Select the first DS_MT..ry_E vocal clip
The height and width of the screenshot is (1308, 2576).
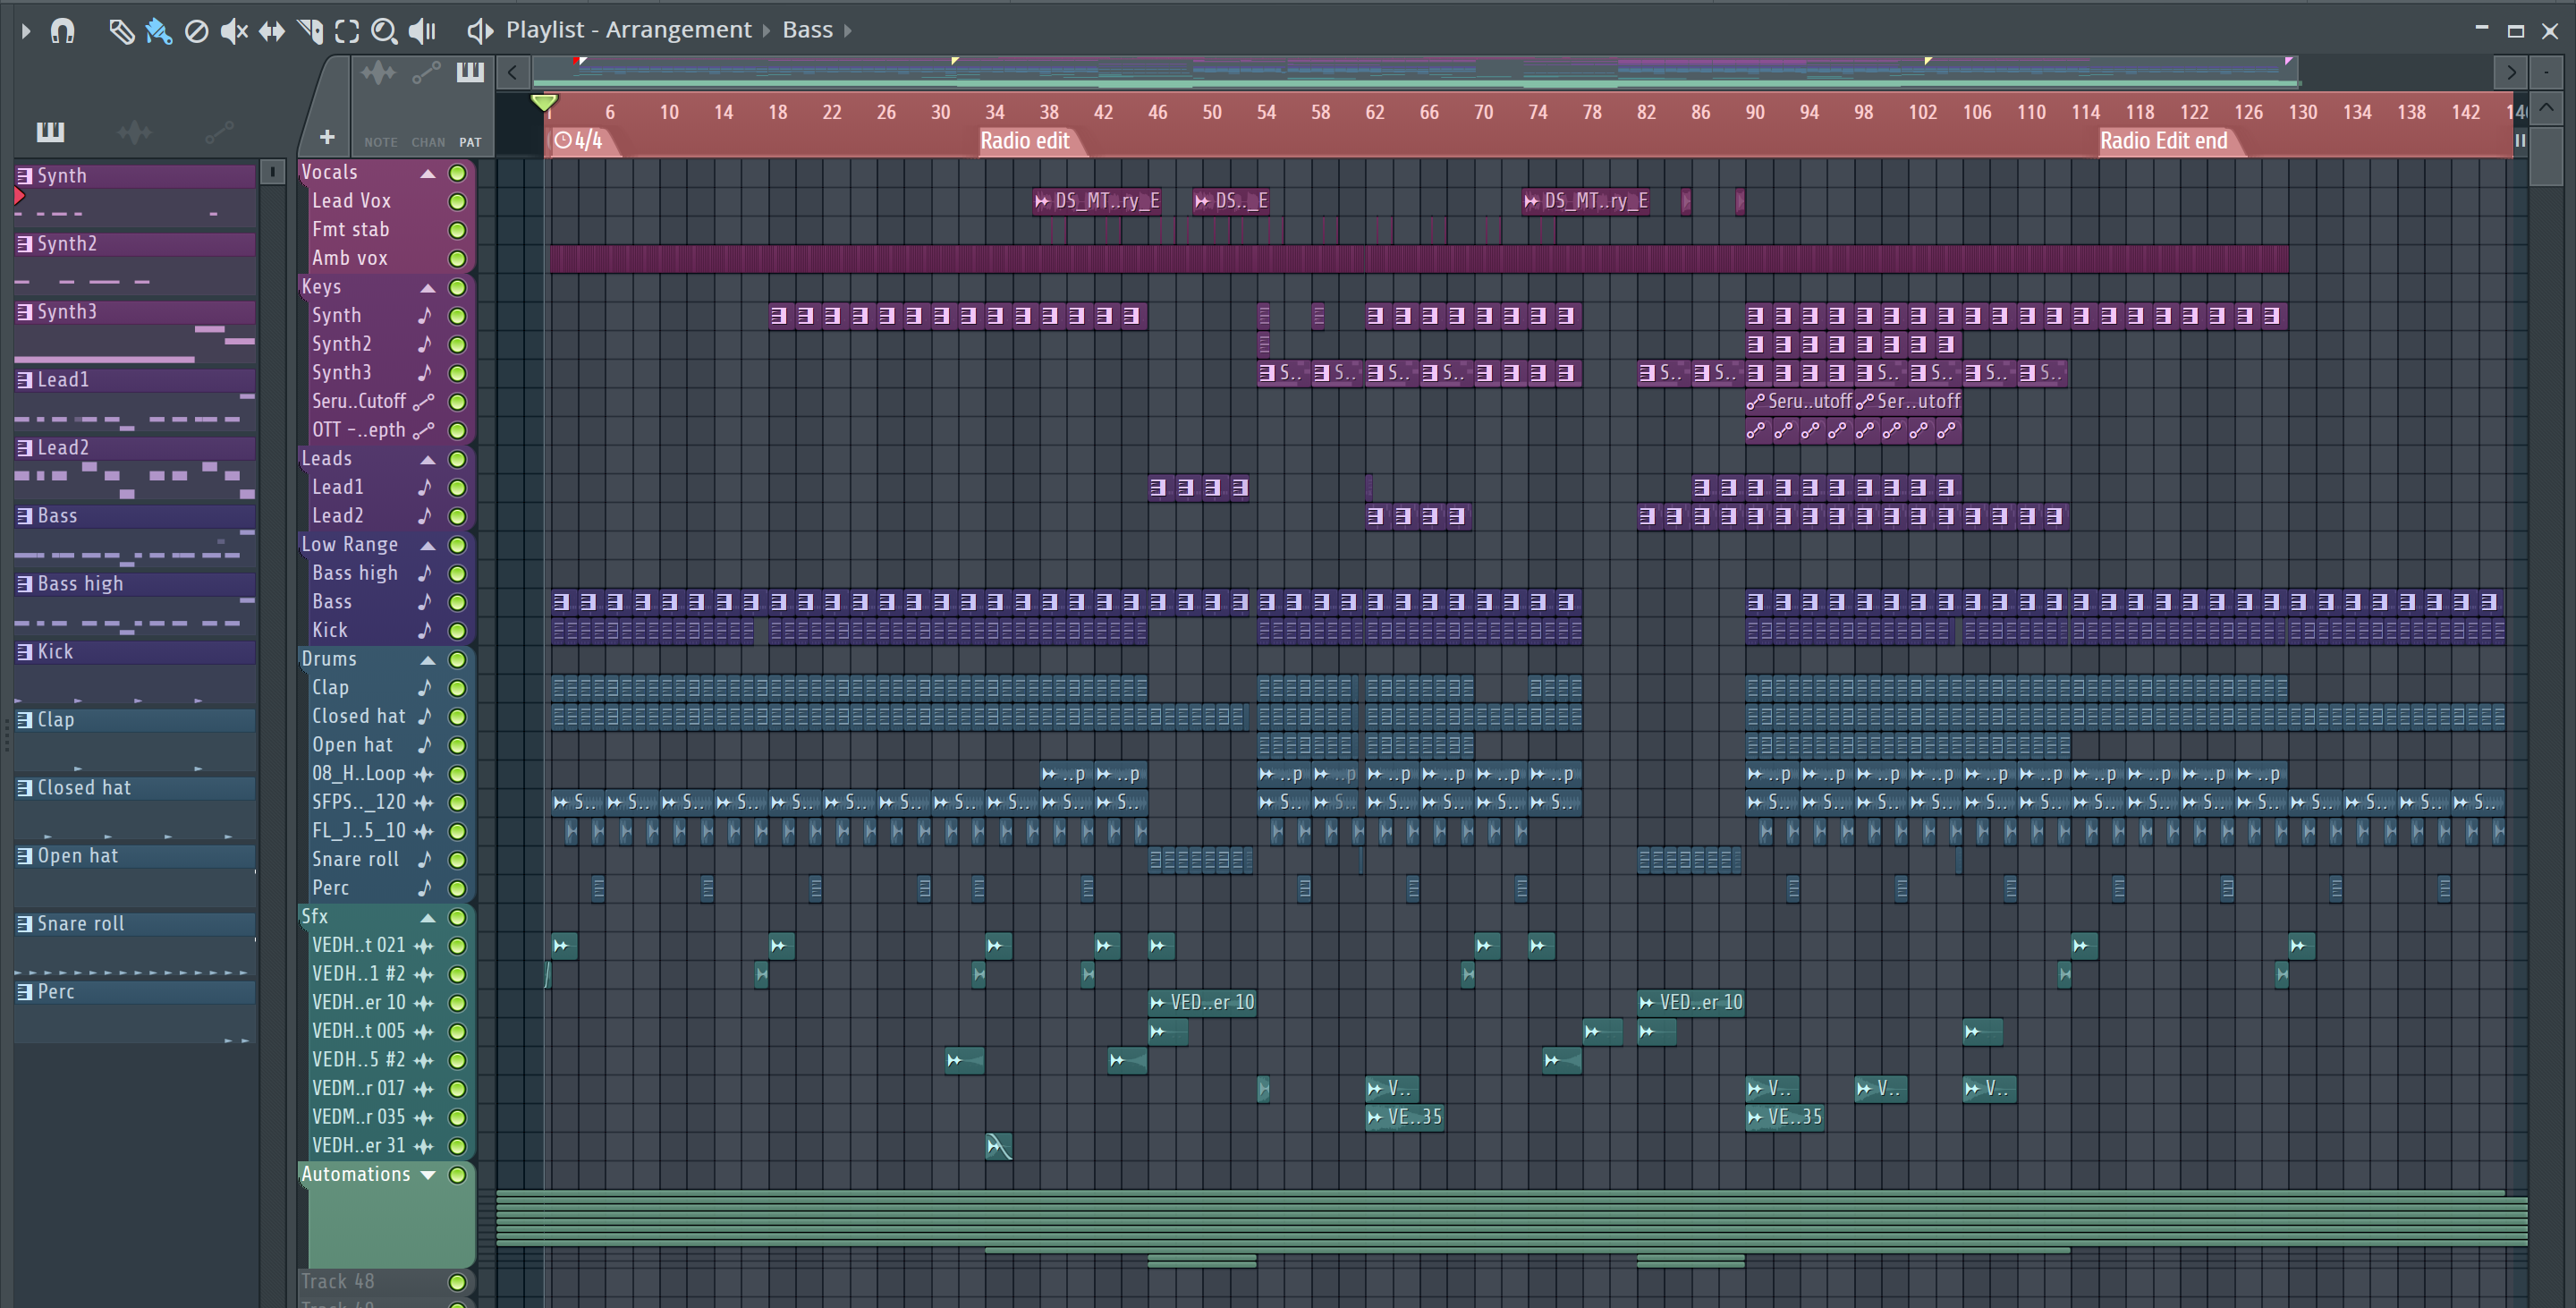coord(1097,202)
